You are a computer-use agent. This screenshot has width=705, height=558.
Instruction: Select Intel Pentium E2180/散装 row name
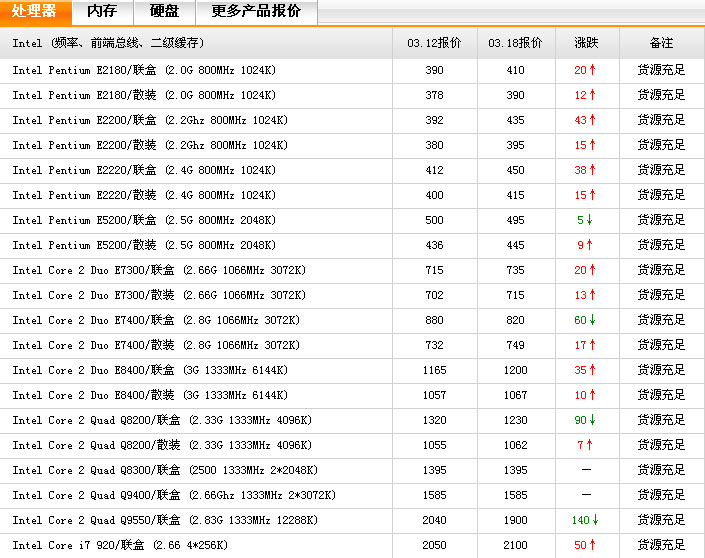[x=144, y=95]
